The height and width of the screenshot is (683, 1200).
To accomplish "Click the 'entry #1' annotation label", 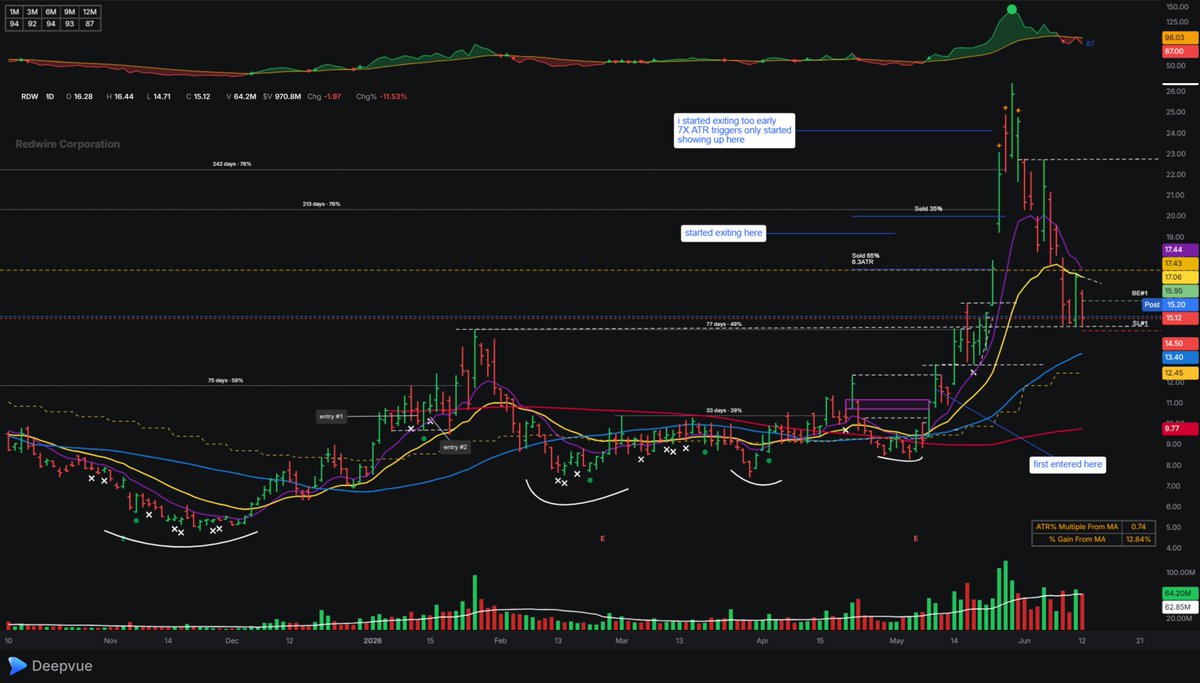I will [x=331, y=416].
